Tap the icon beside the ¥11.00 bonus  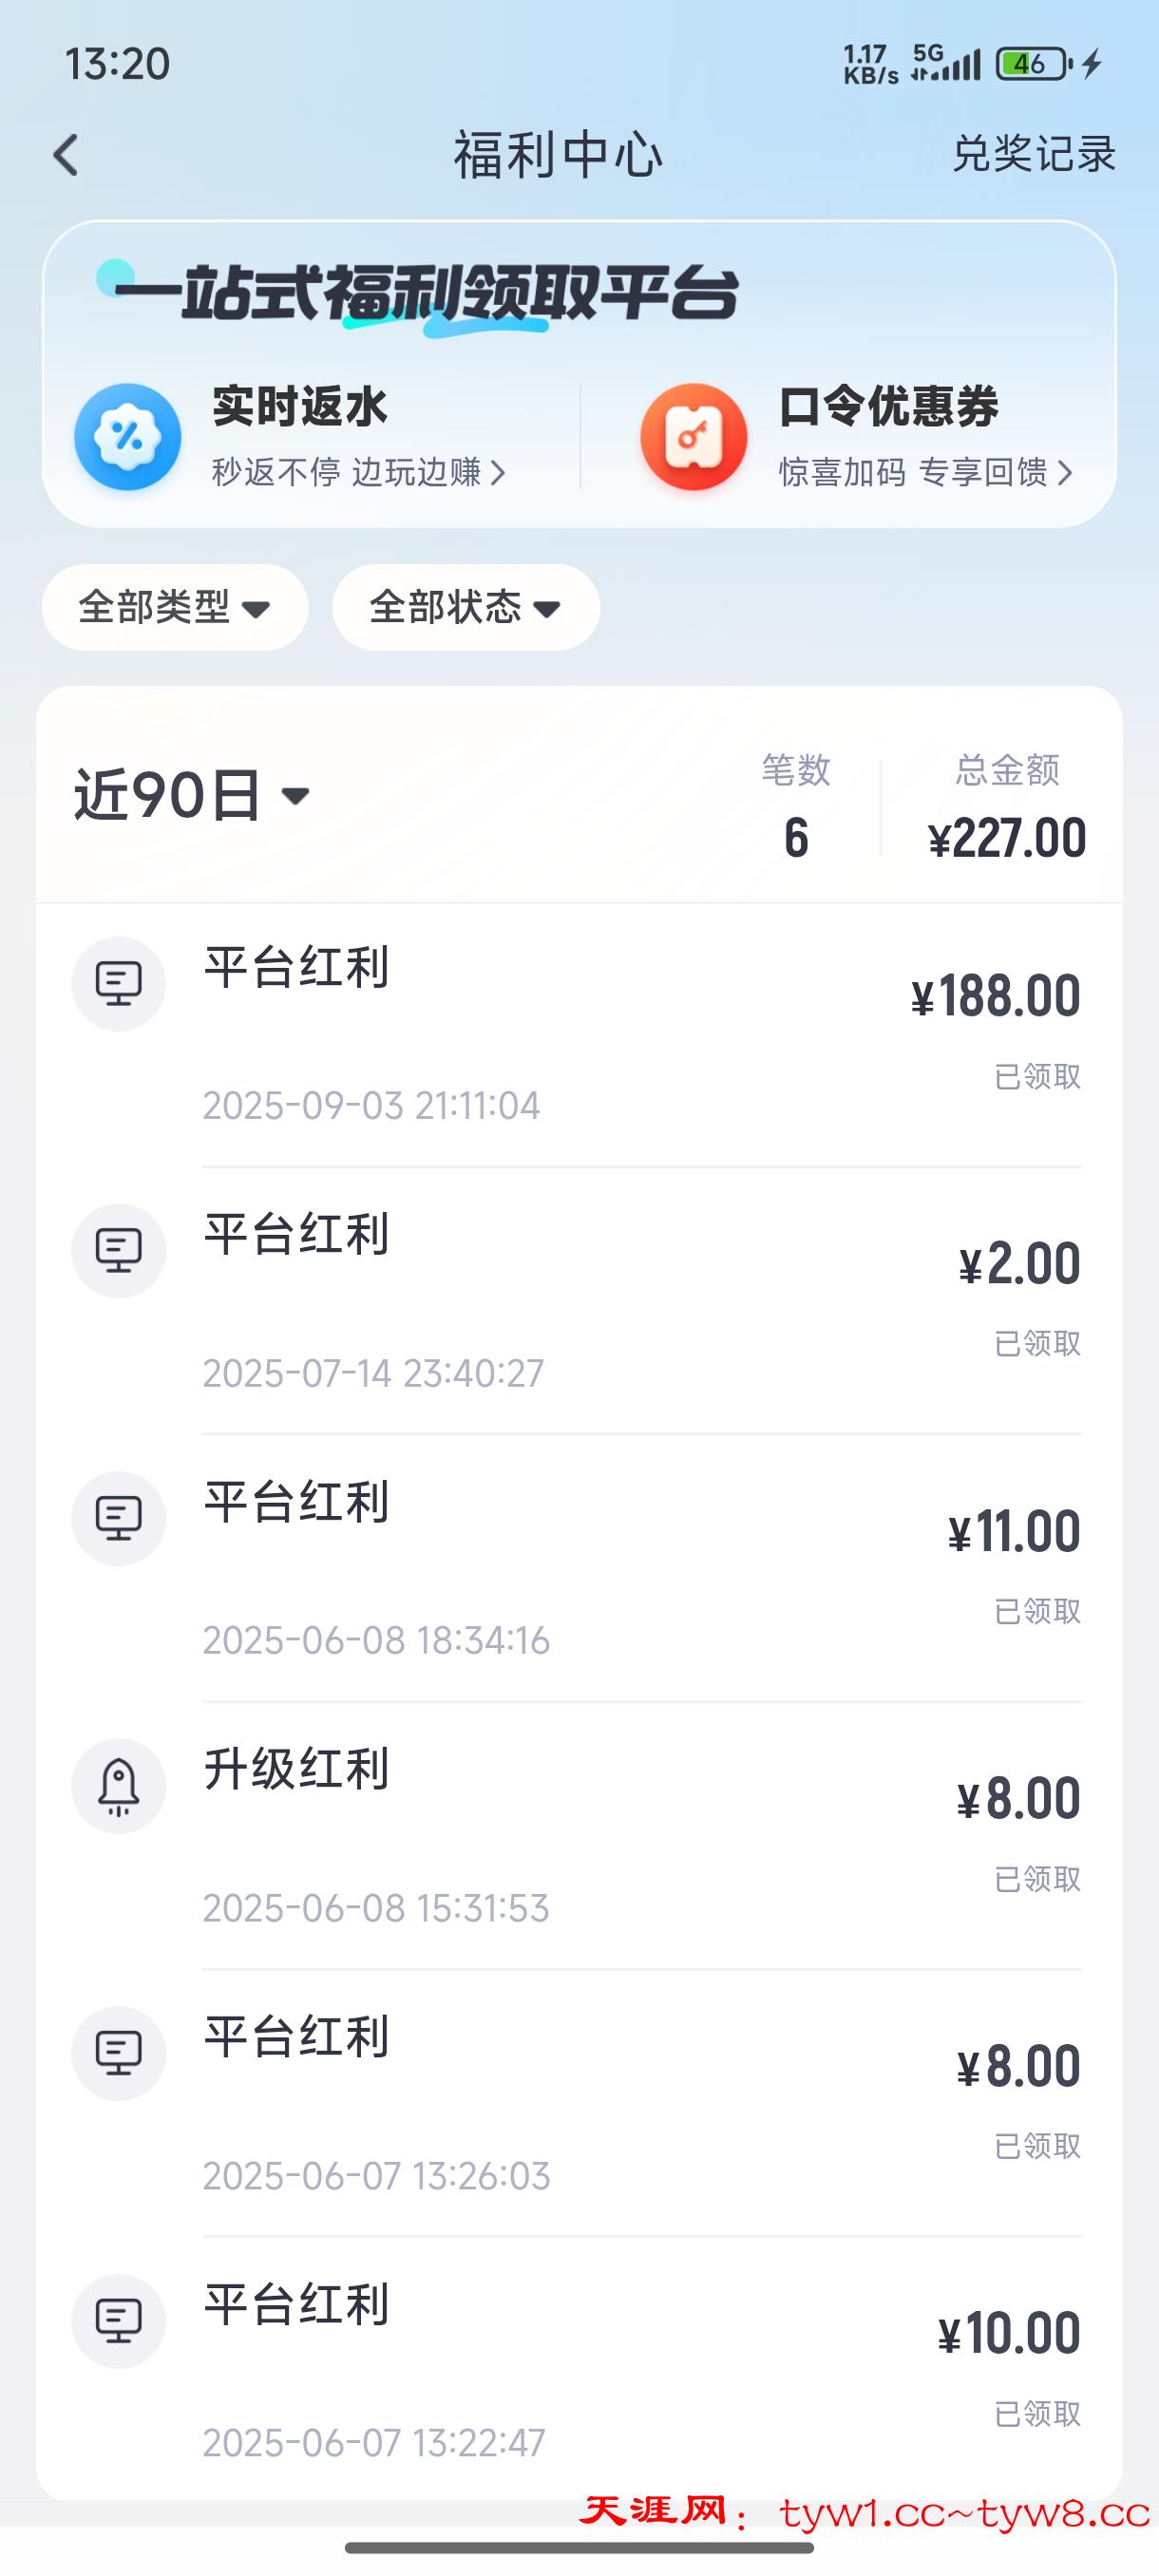(x=118, y=1518)
